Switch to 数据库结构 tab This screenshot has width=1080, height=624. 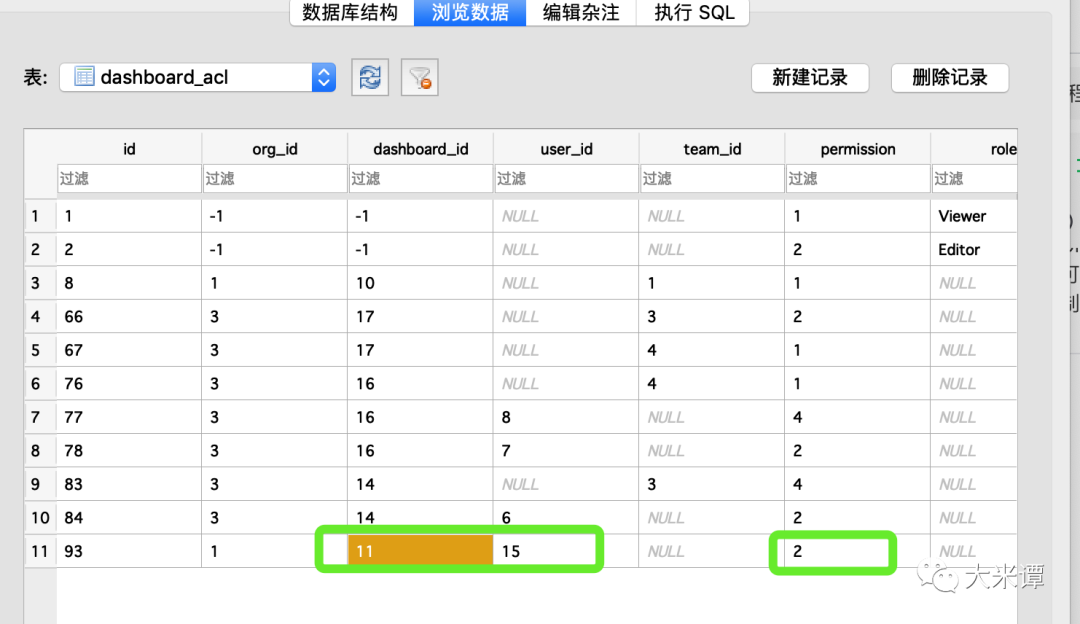[x=351, y=12]
